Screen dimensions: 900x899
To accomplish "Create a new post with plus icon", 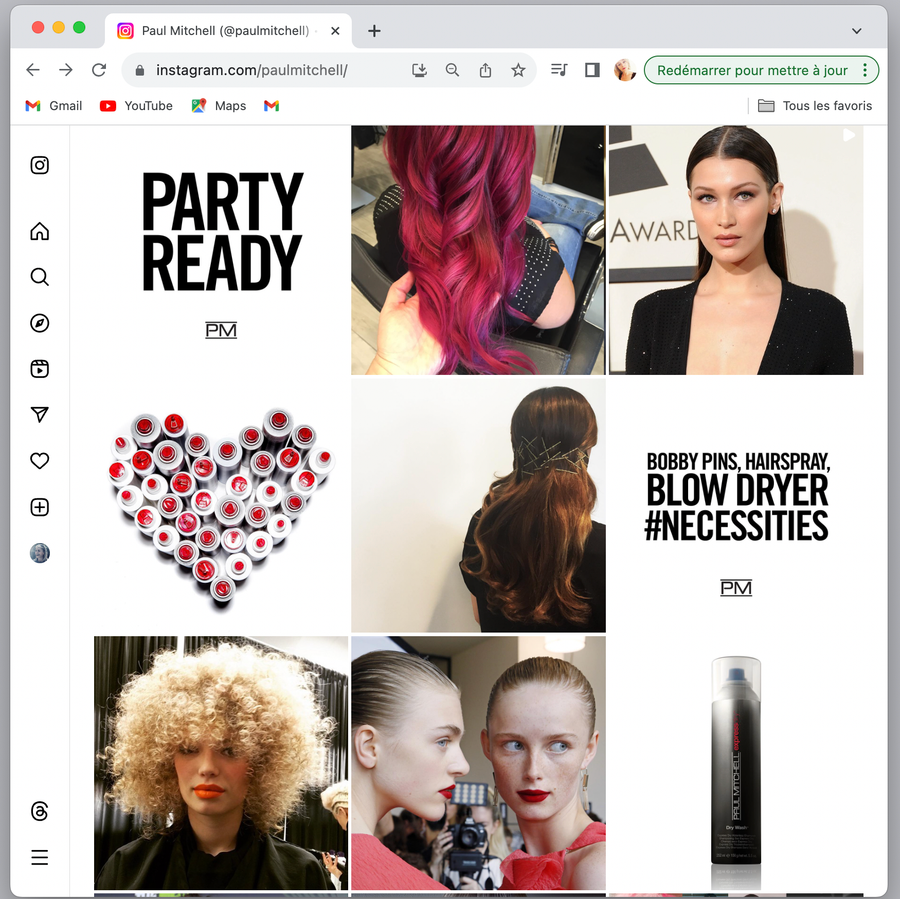I will click(x=40, y=507).
